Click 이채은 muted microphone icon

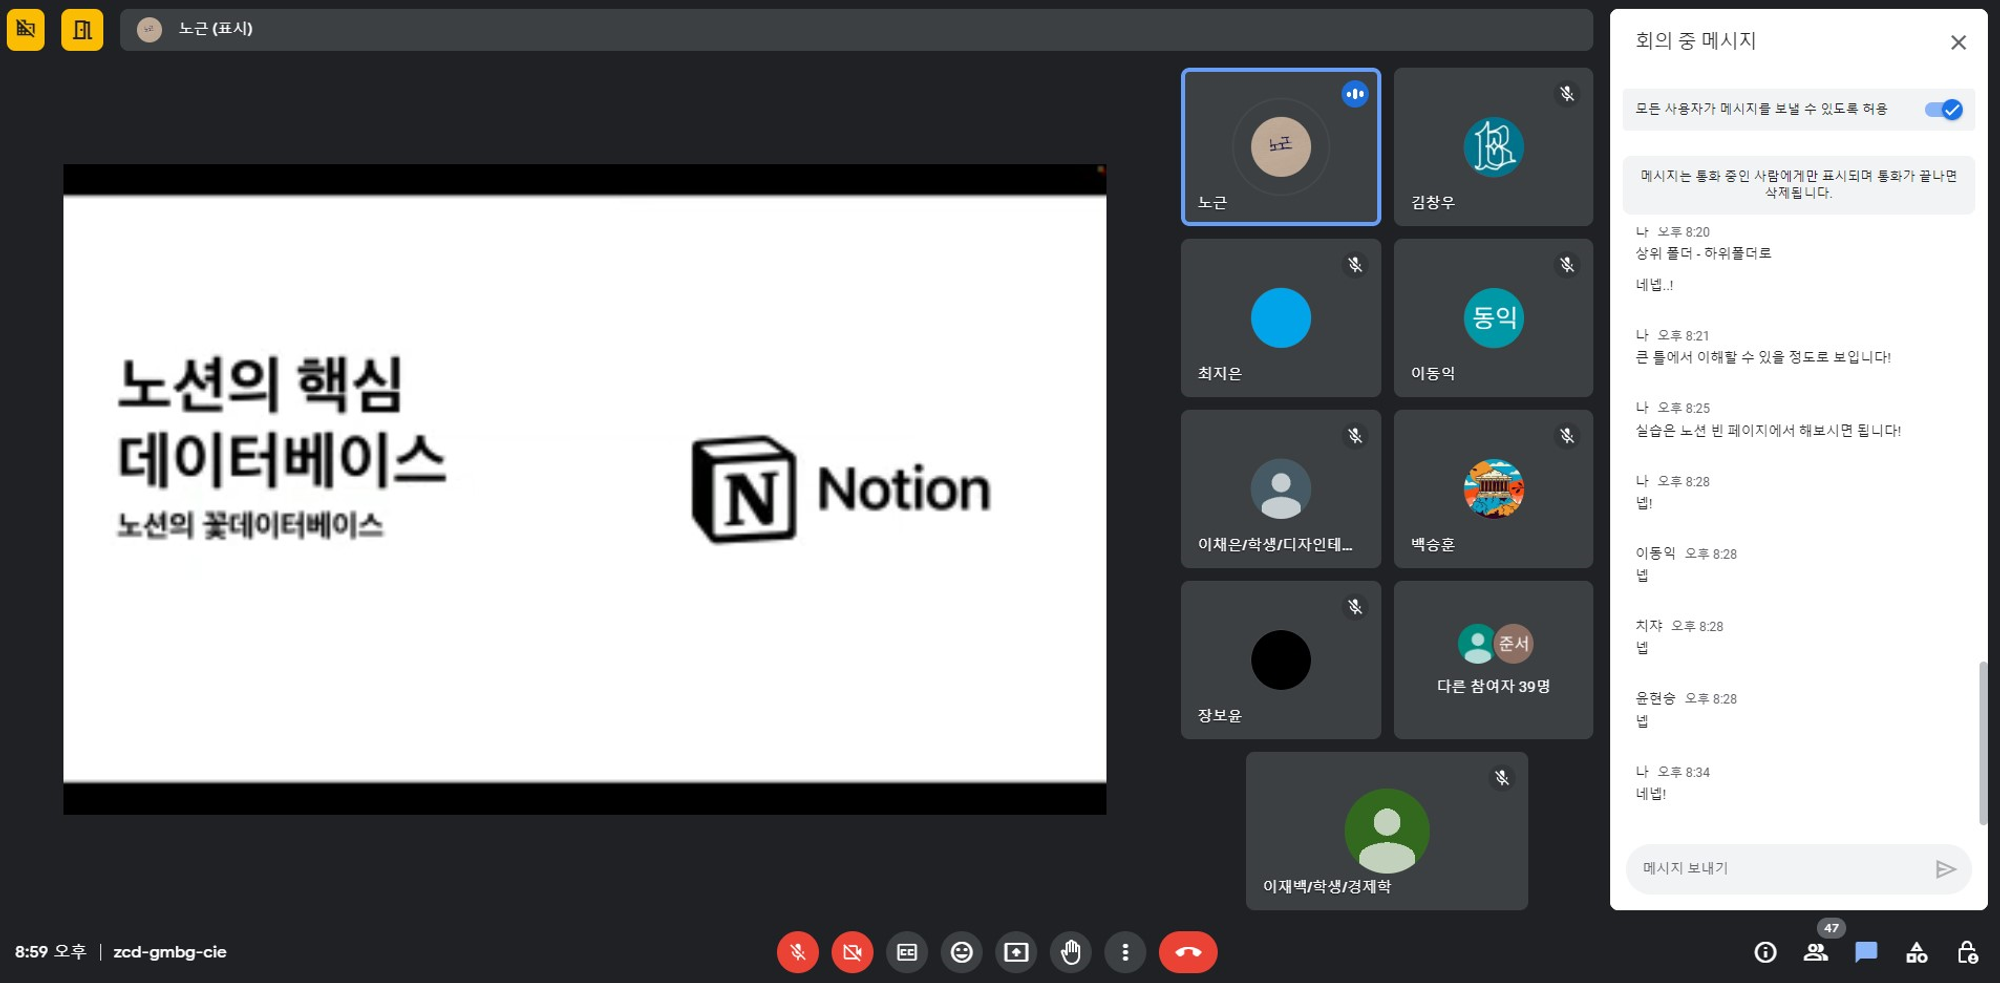(1355, 436)
